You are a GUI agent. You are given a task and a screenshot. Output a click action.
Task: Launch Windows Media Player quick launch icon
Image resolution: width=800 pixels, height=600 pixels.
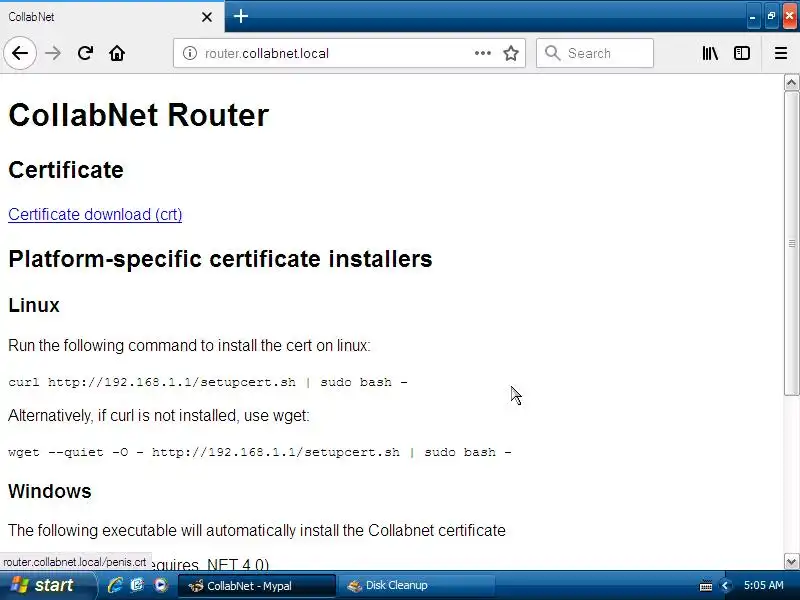(x=161, y=585)
